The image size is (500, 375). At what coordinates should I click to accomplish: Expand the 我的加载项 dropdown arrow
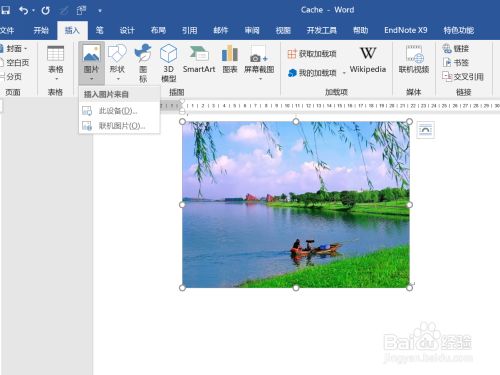point(344,73)
